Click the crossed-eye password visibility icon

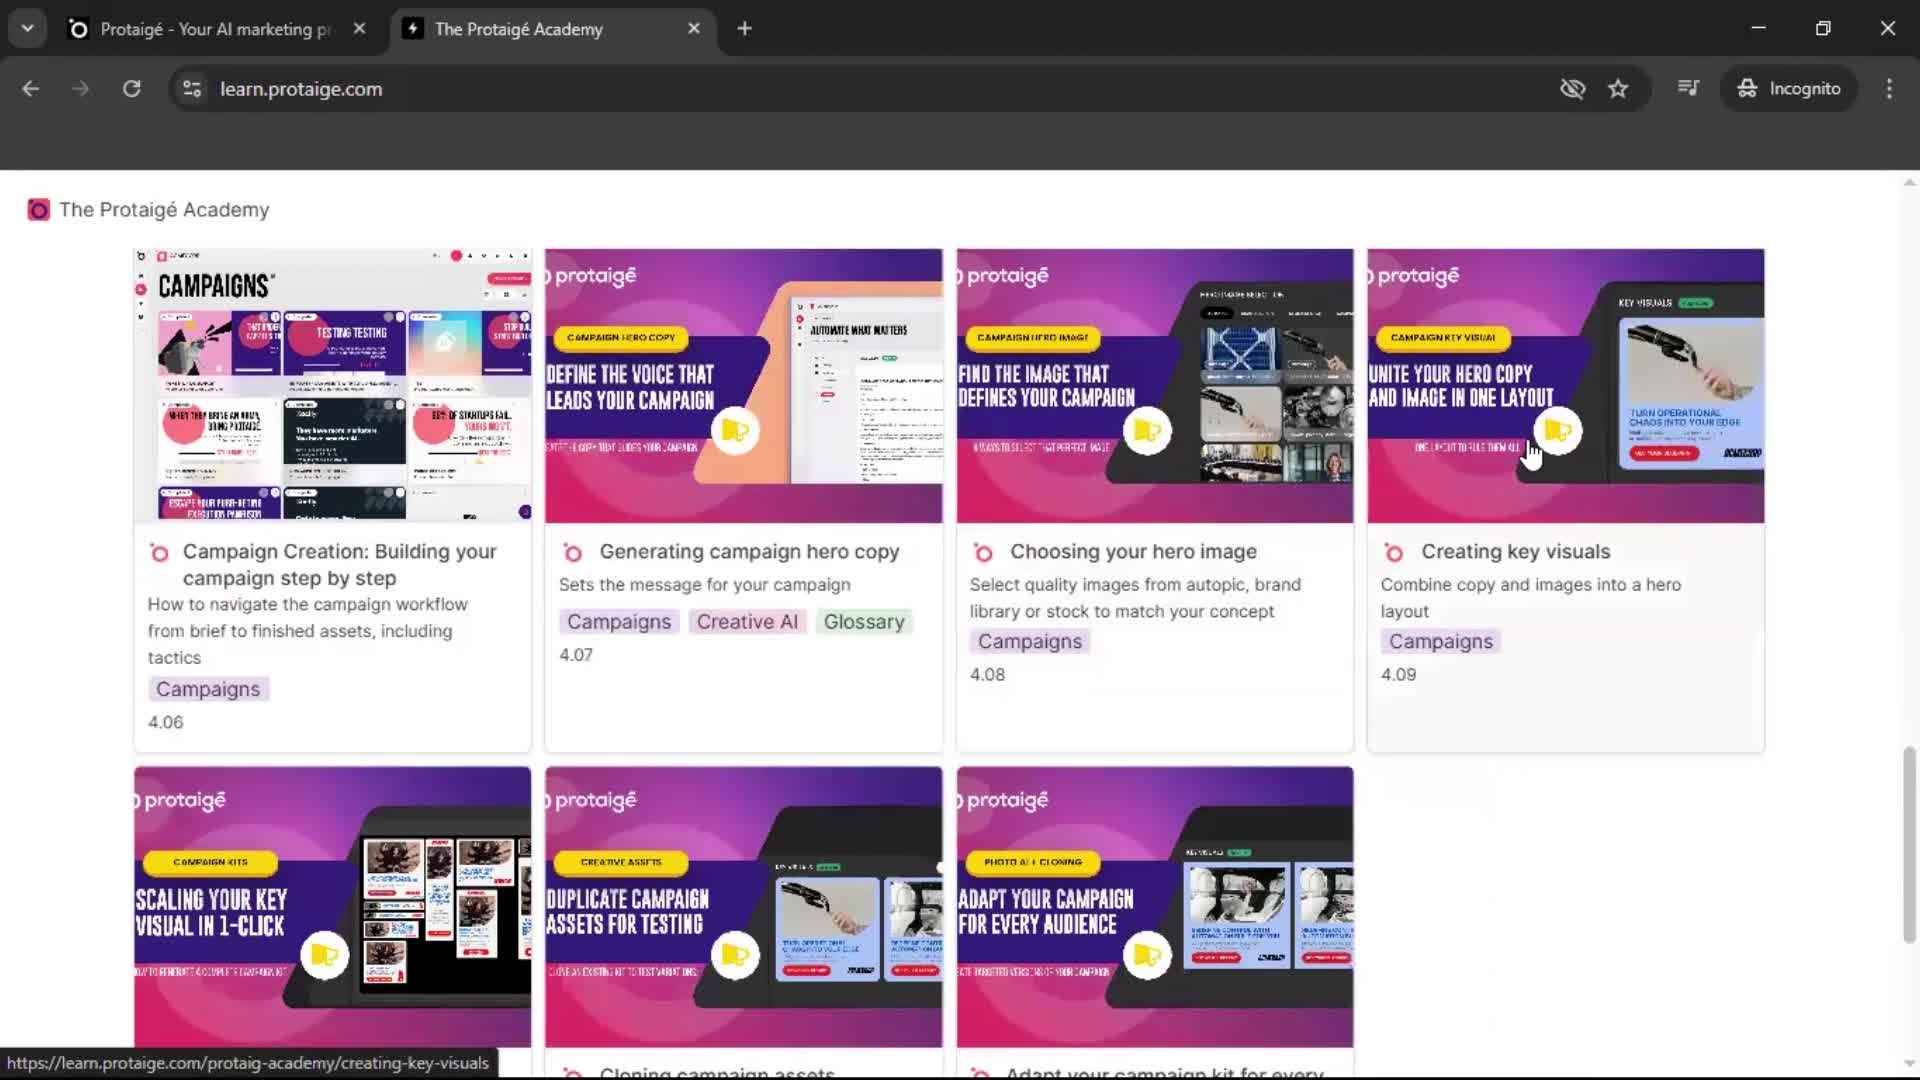[1572, 88]
